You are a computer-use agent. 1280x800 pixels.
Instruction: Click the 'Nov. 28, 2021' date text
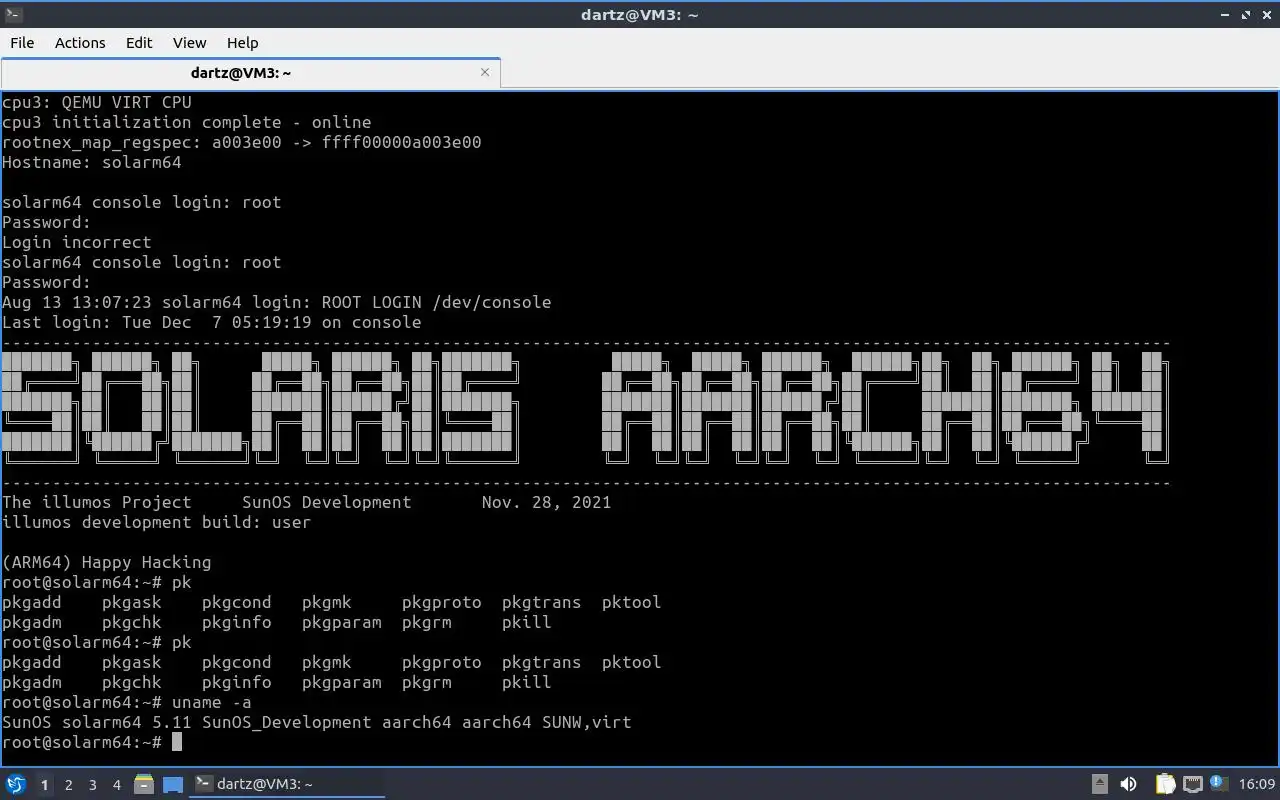tap(546, 502)
